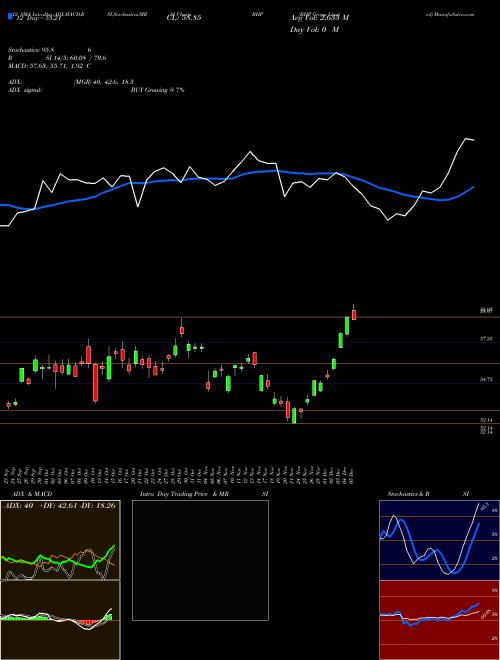Click the 'Avg Vol: 2.633 M' label
Screen dimensions: 500x660
point(319,18)
